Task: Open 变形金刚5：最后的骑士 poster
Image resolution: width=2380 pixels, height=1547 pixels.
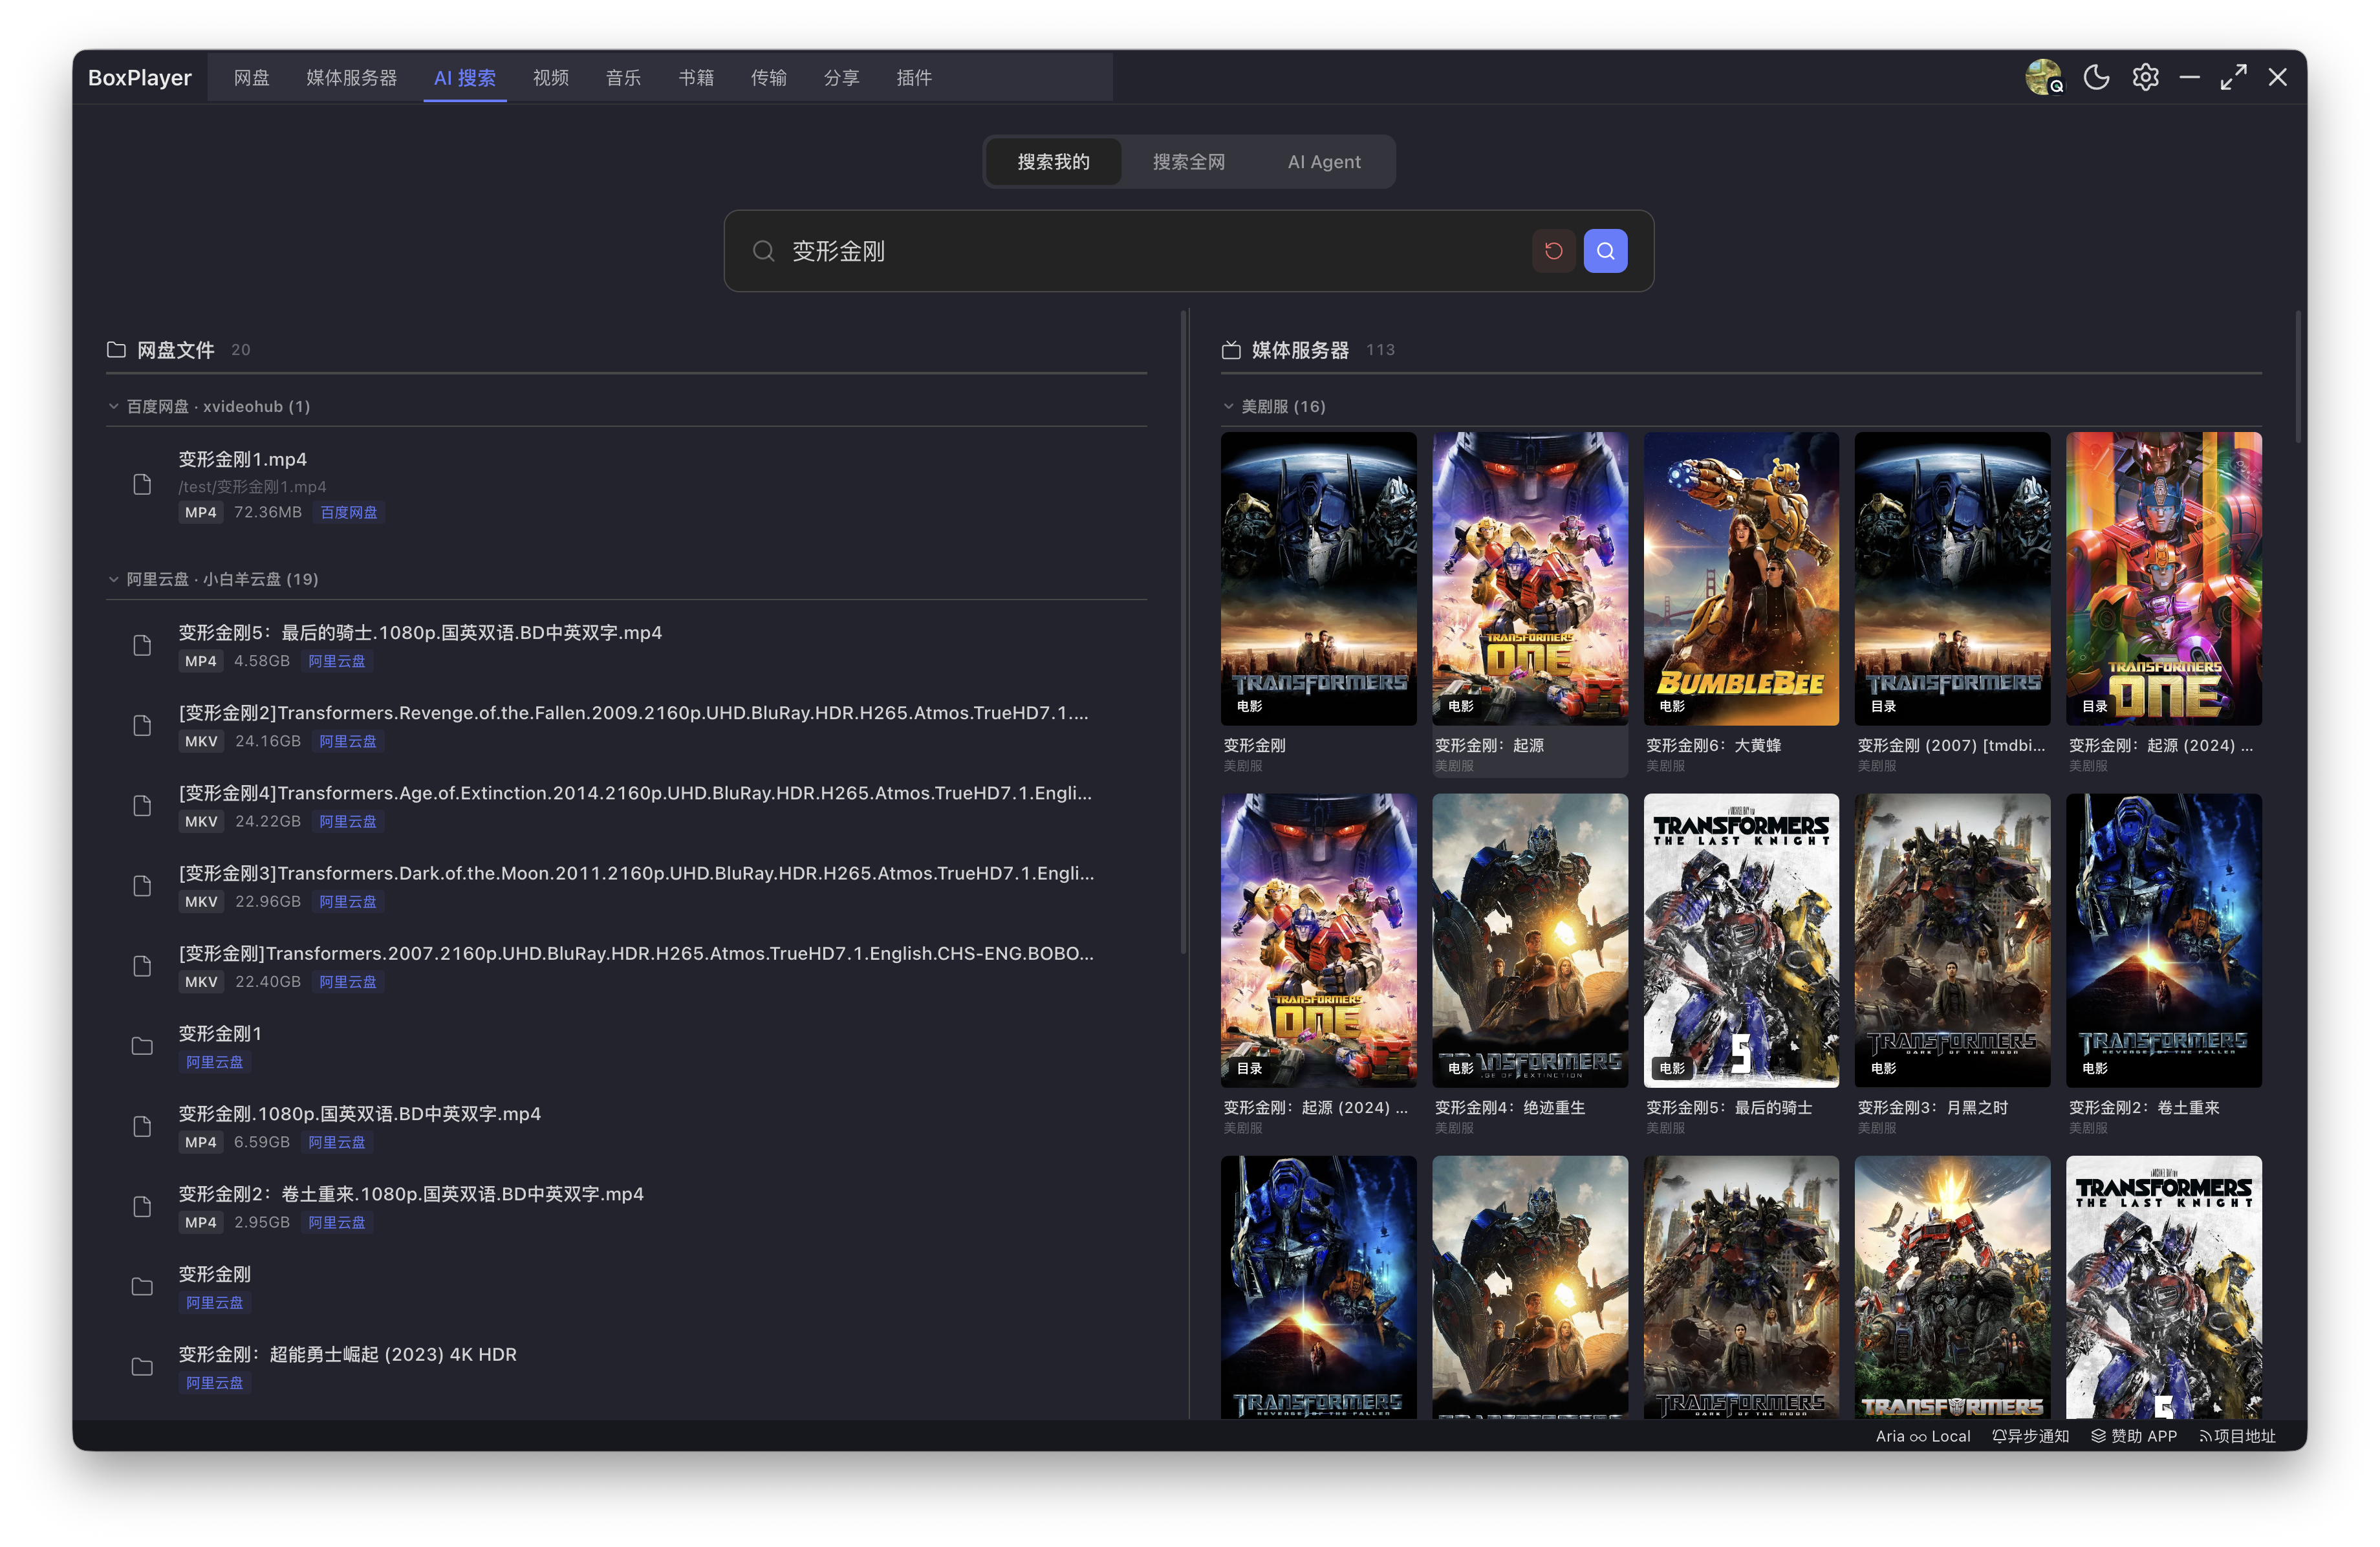Action: (x=1741, y=941)
